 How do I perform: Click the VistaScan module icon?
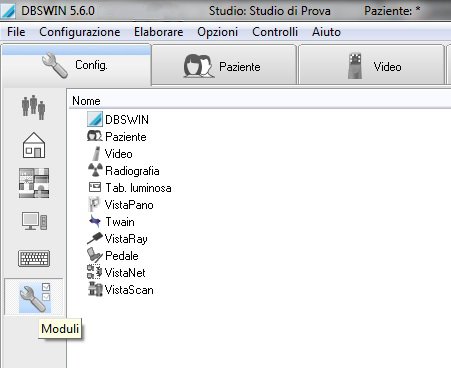[x=95, y=289]
